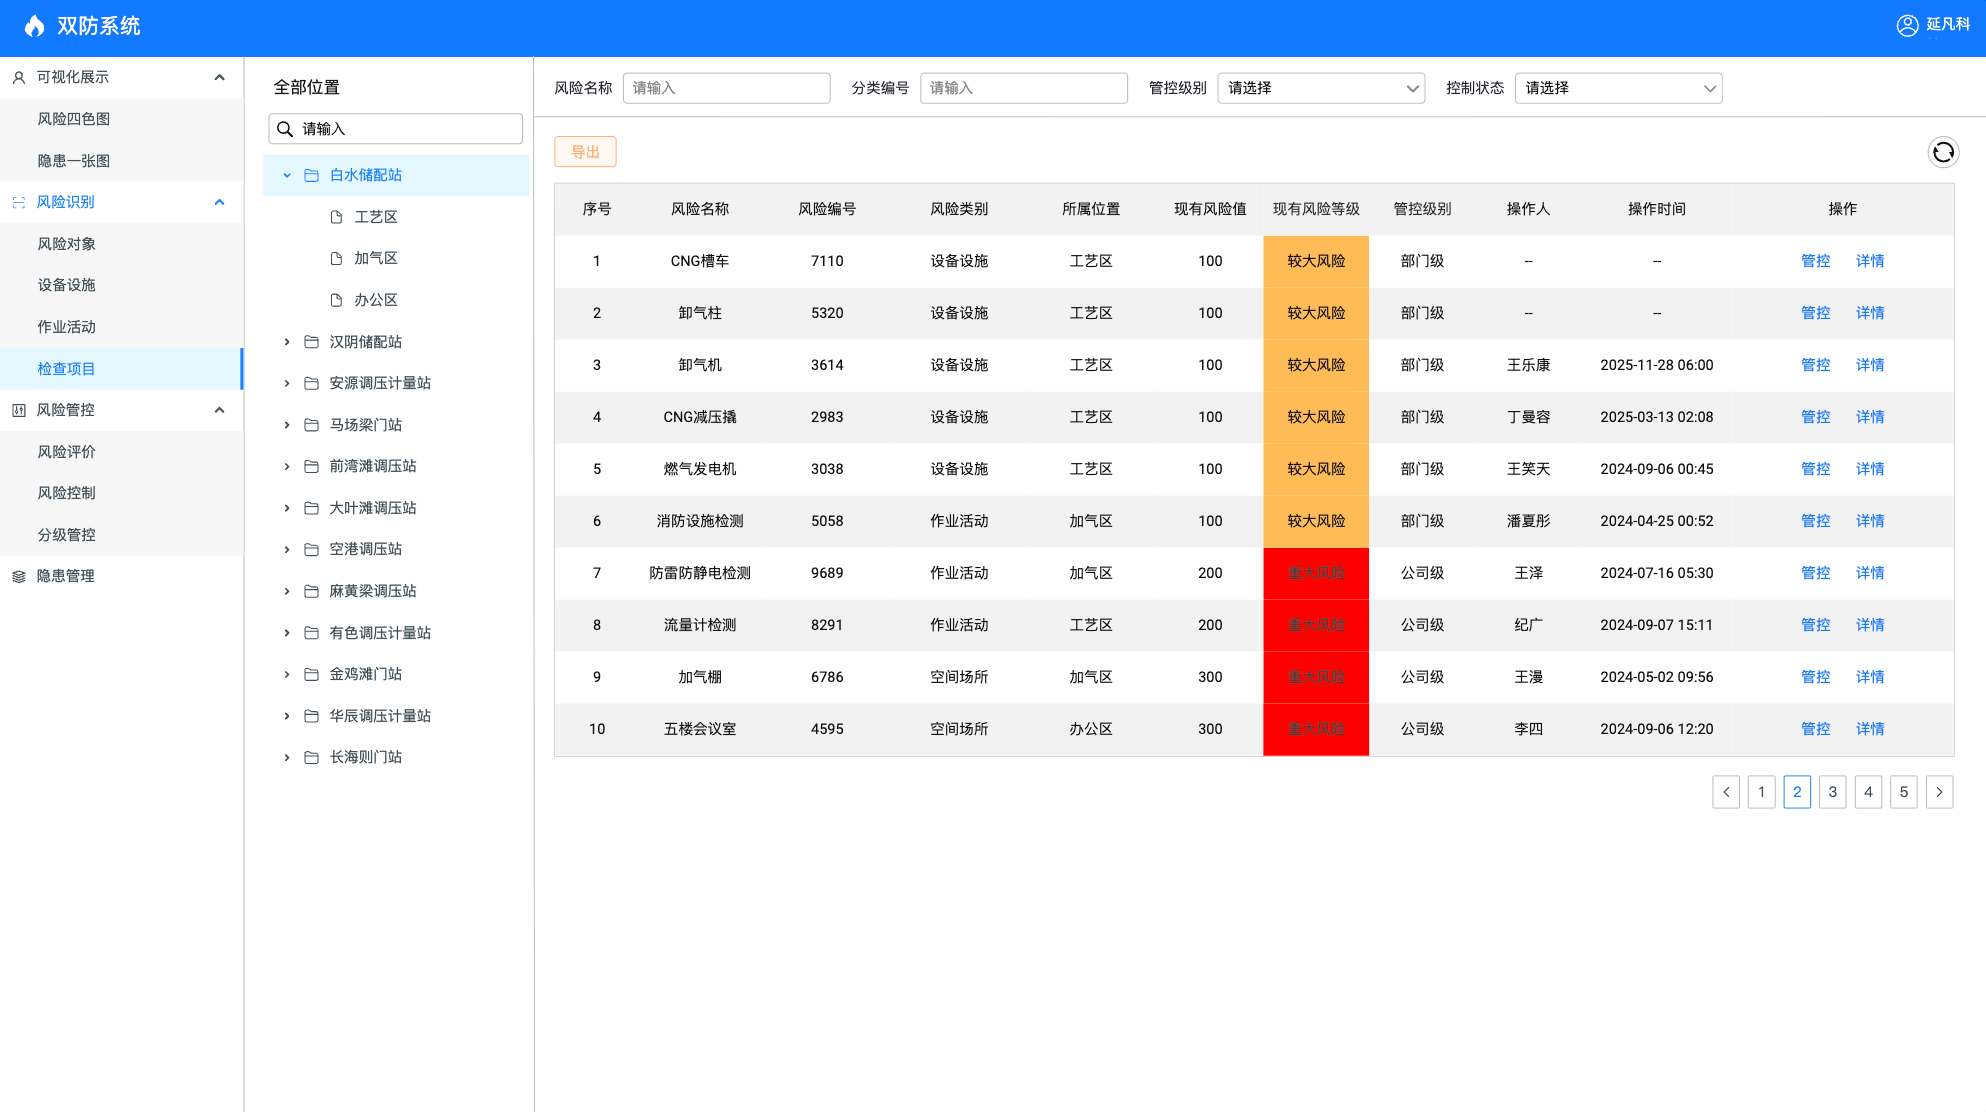Click the flame logo icon
Screen dimensions: 1986x1112
[35, 26]
